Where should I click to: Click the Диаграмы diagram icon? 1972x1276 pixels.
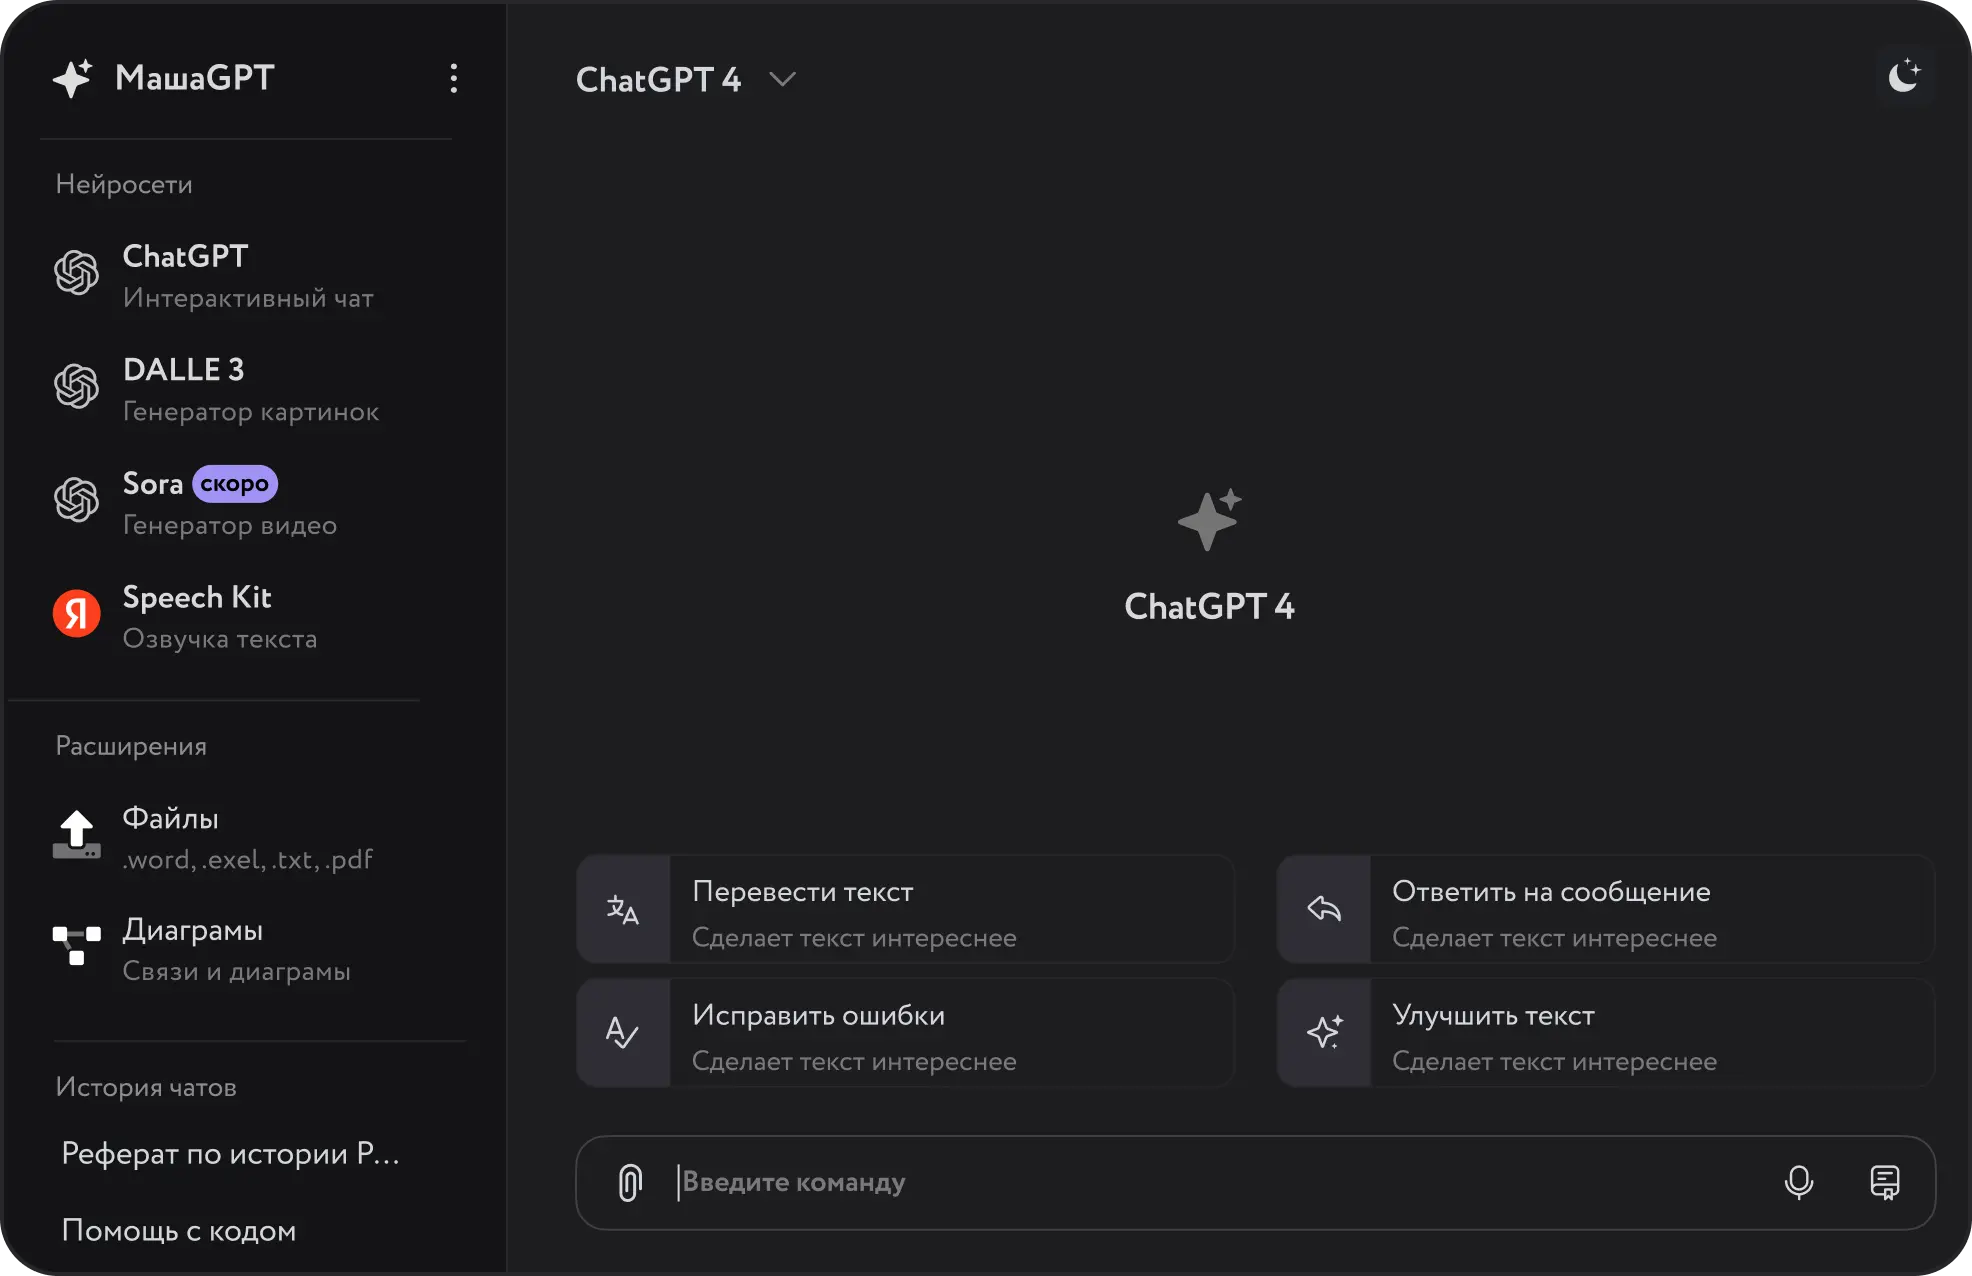click(x=77, y=945)
